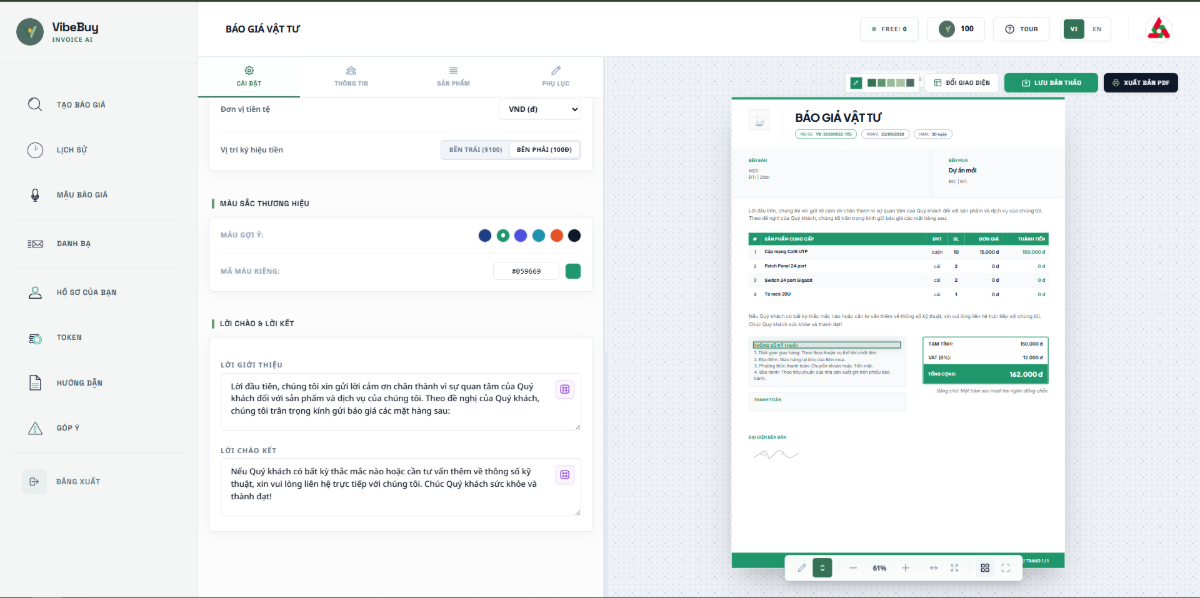Pick the selected green suggested color
The width and height of the screenshot is (1200, 598).
coord(503,235)
